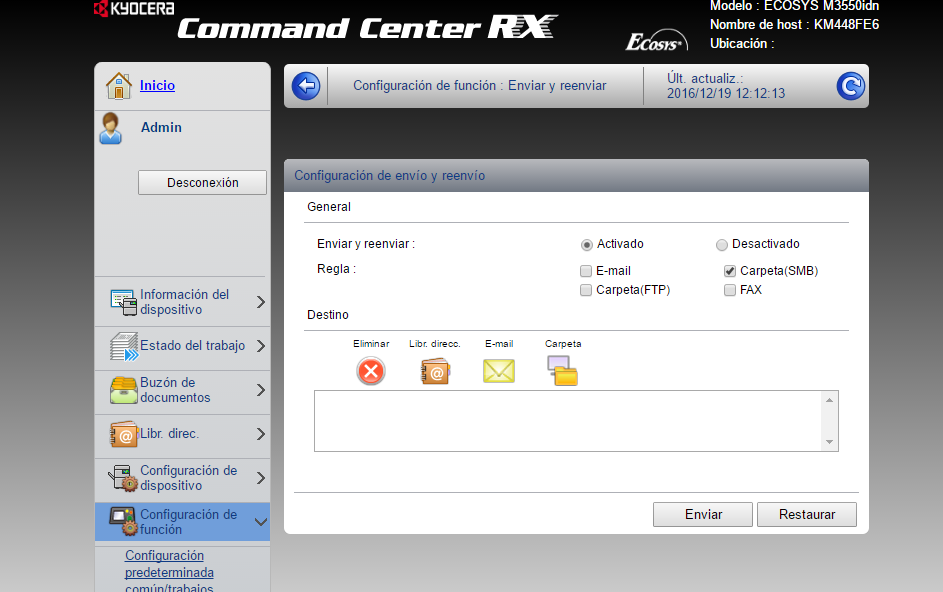Enable the Carpeta(FTP) rule checkbox

click(x=586, y=291)
